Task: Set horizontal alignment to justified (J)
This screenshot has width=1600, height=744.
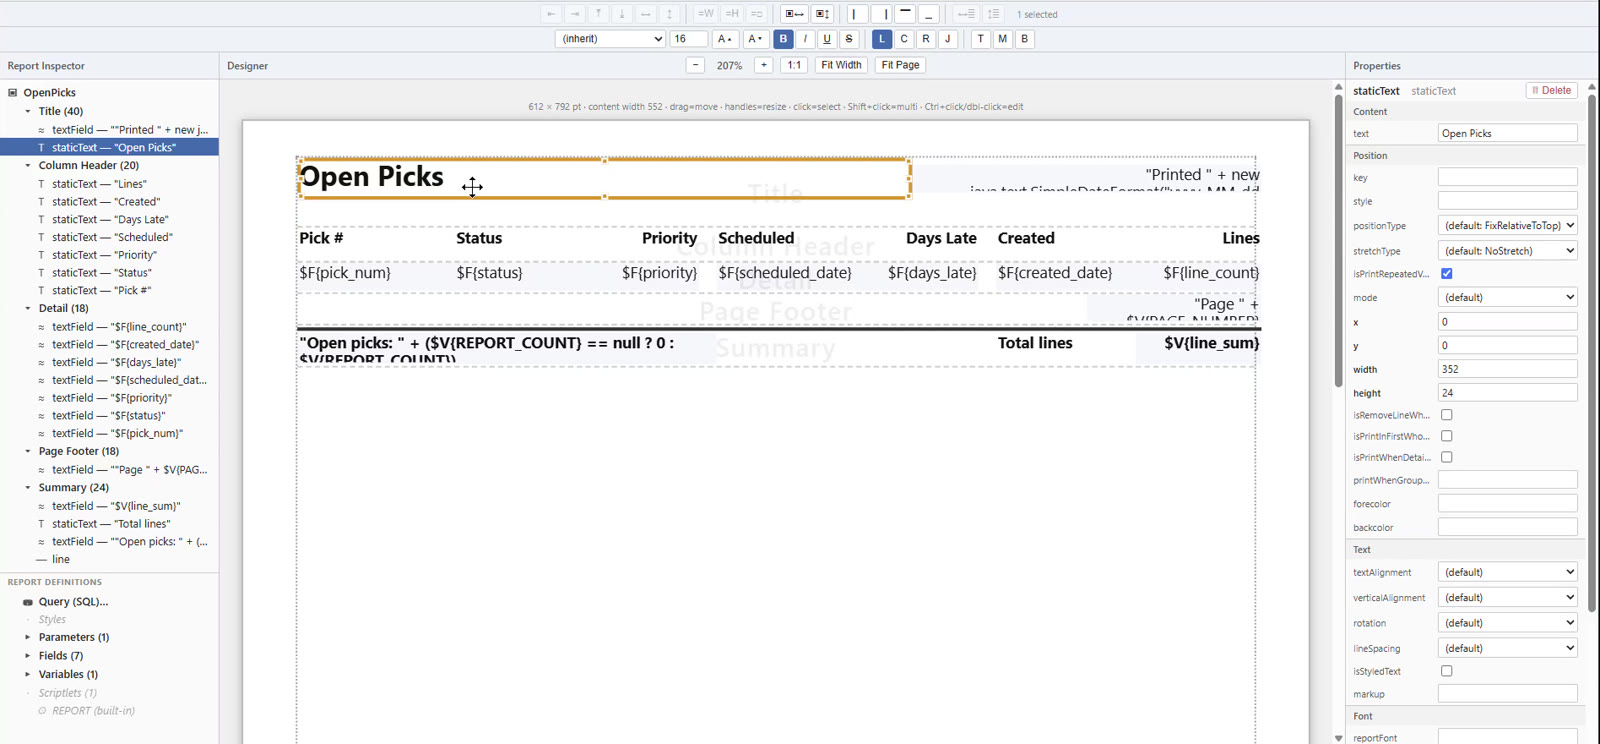Action: (x=948, y=39)
